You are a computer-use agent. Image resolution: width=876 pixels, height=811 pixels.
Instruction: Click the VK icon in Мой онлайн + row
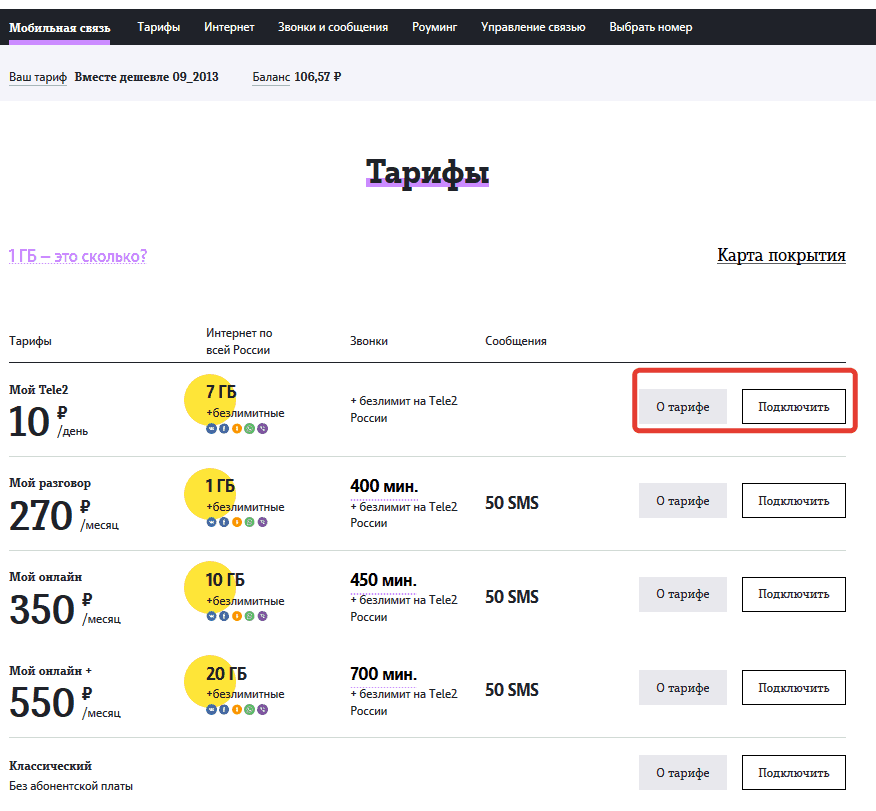[x=211, y=709]
